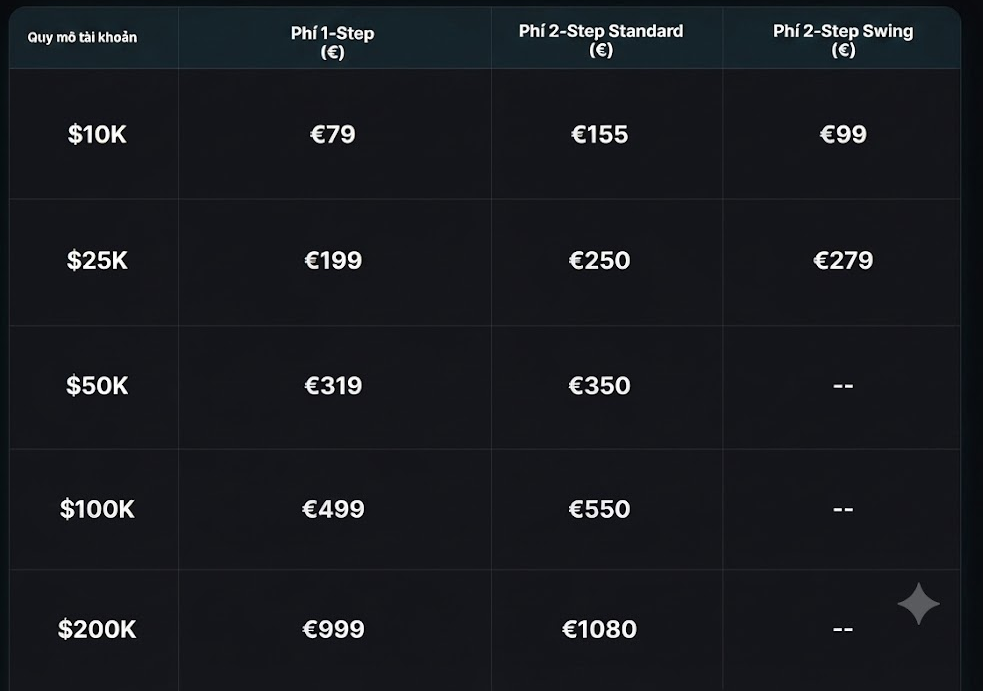Click the €319 price cell
983x691 pixels.
tap(333, 386)
